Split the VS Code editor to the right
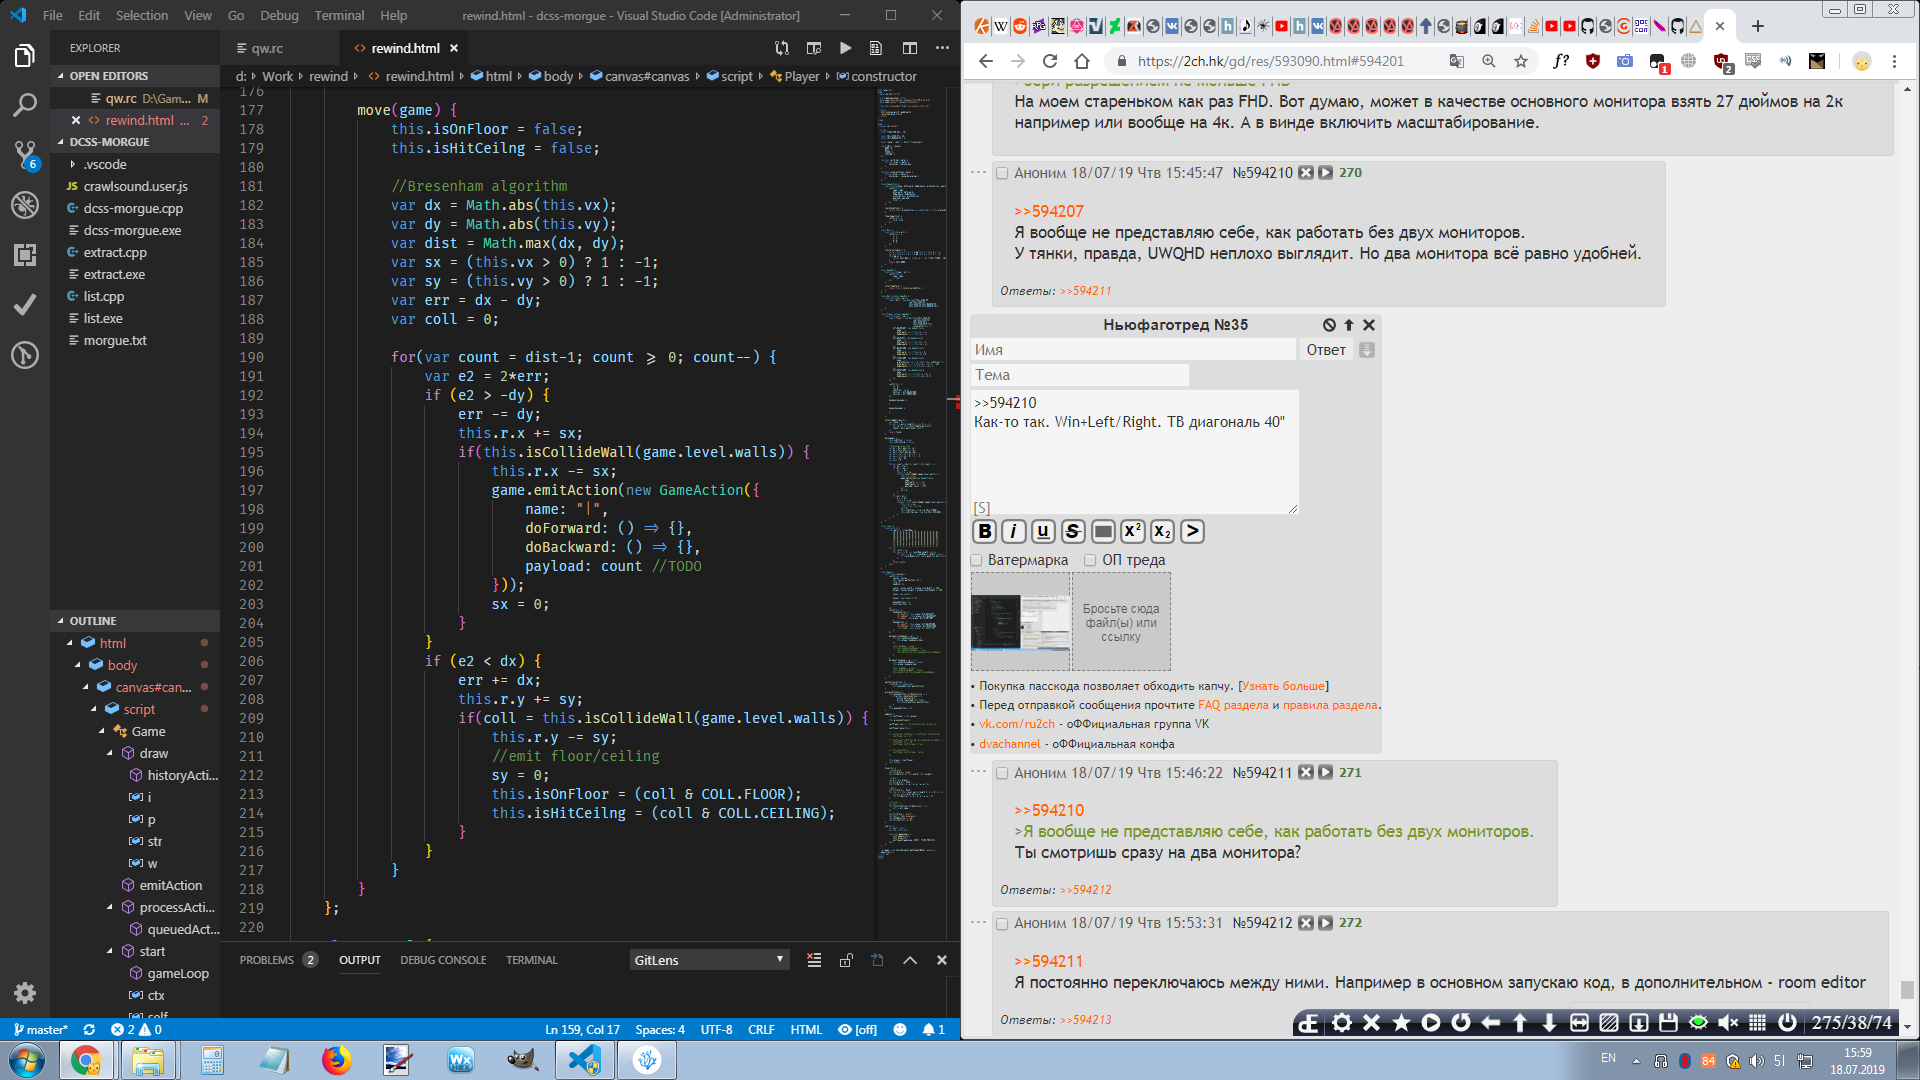This screenshot has width=1920, height=1080. pos(909,48)
